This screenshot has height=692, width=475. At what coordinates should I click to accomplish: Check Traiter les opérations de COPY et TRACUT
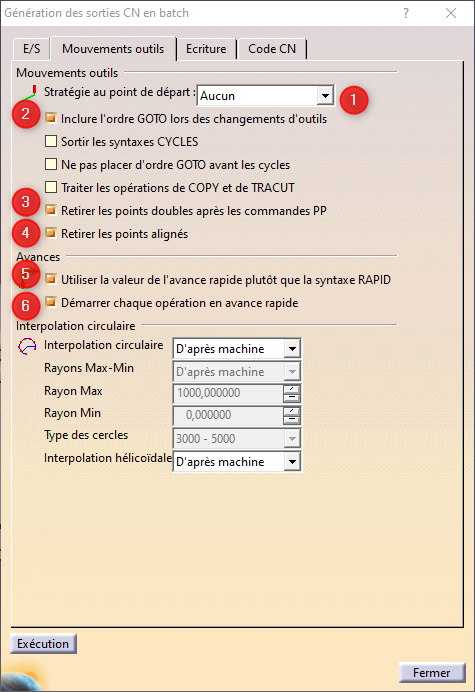(x=51, y=187)
